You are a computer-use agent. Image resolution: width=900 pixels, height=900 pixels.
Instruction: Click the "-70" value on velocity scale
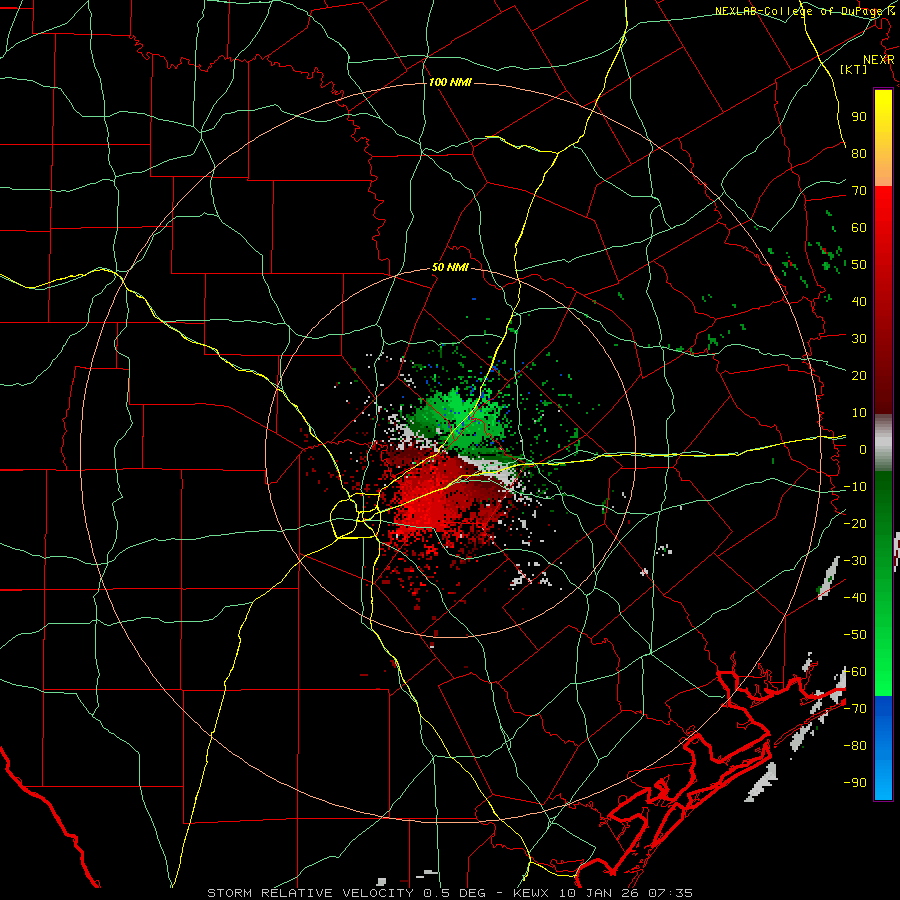(855, 709)
